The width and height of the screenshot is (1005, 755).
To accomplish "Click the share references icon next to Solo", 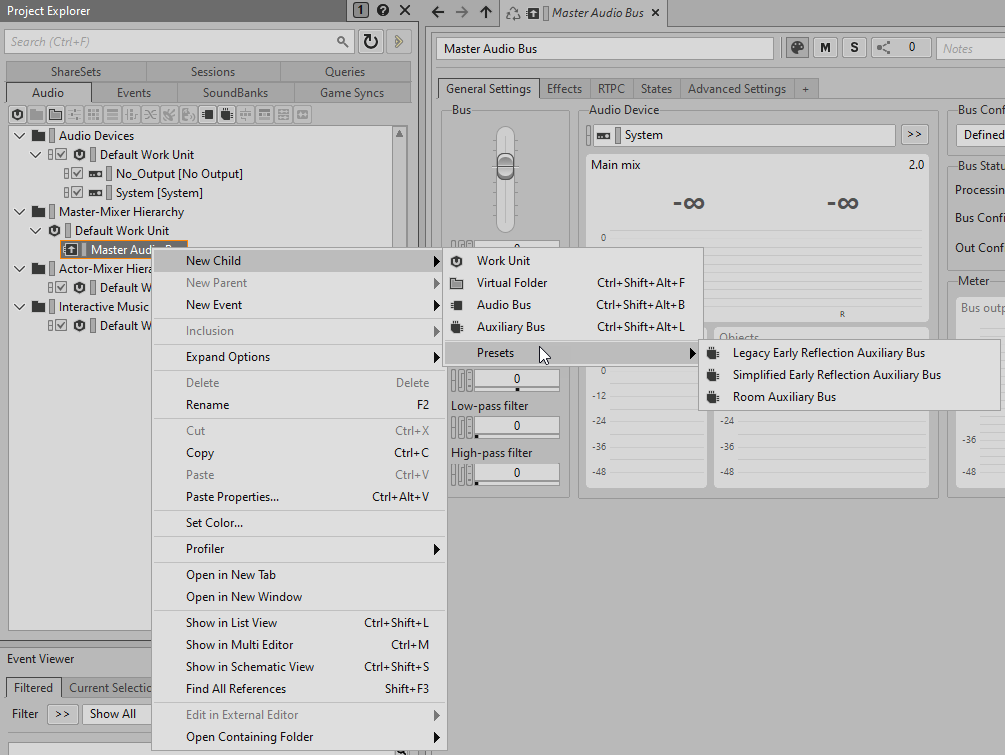I will click(883, 48).
